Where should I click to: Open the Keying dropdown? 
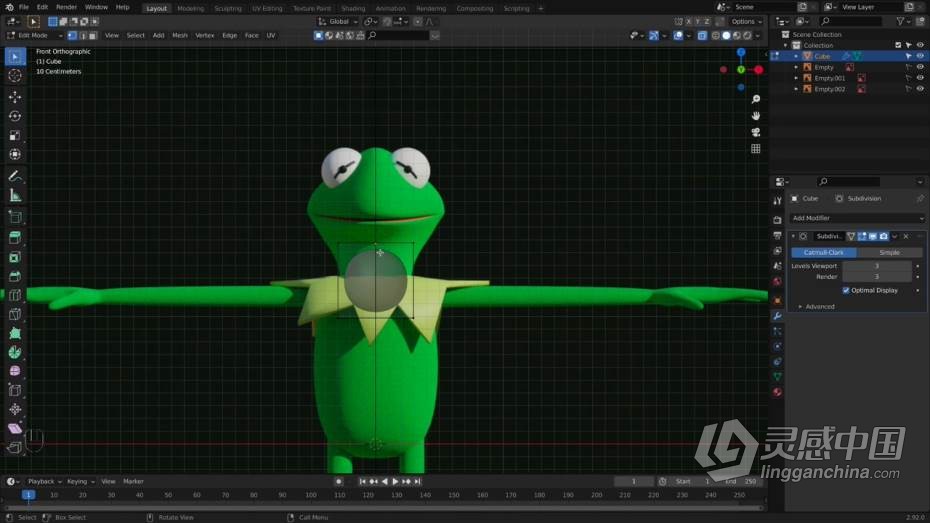(80, 481)
